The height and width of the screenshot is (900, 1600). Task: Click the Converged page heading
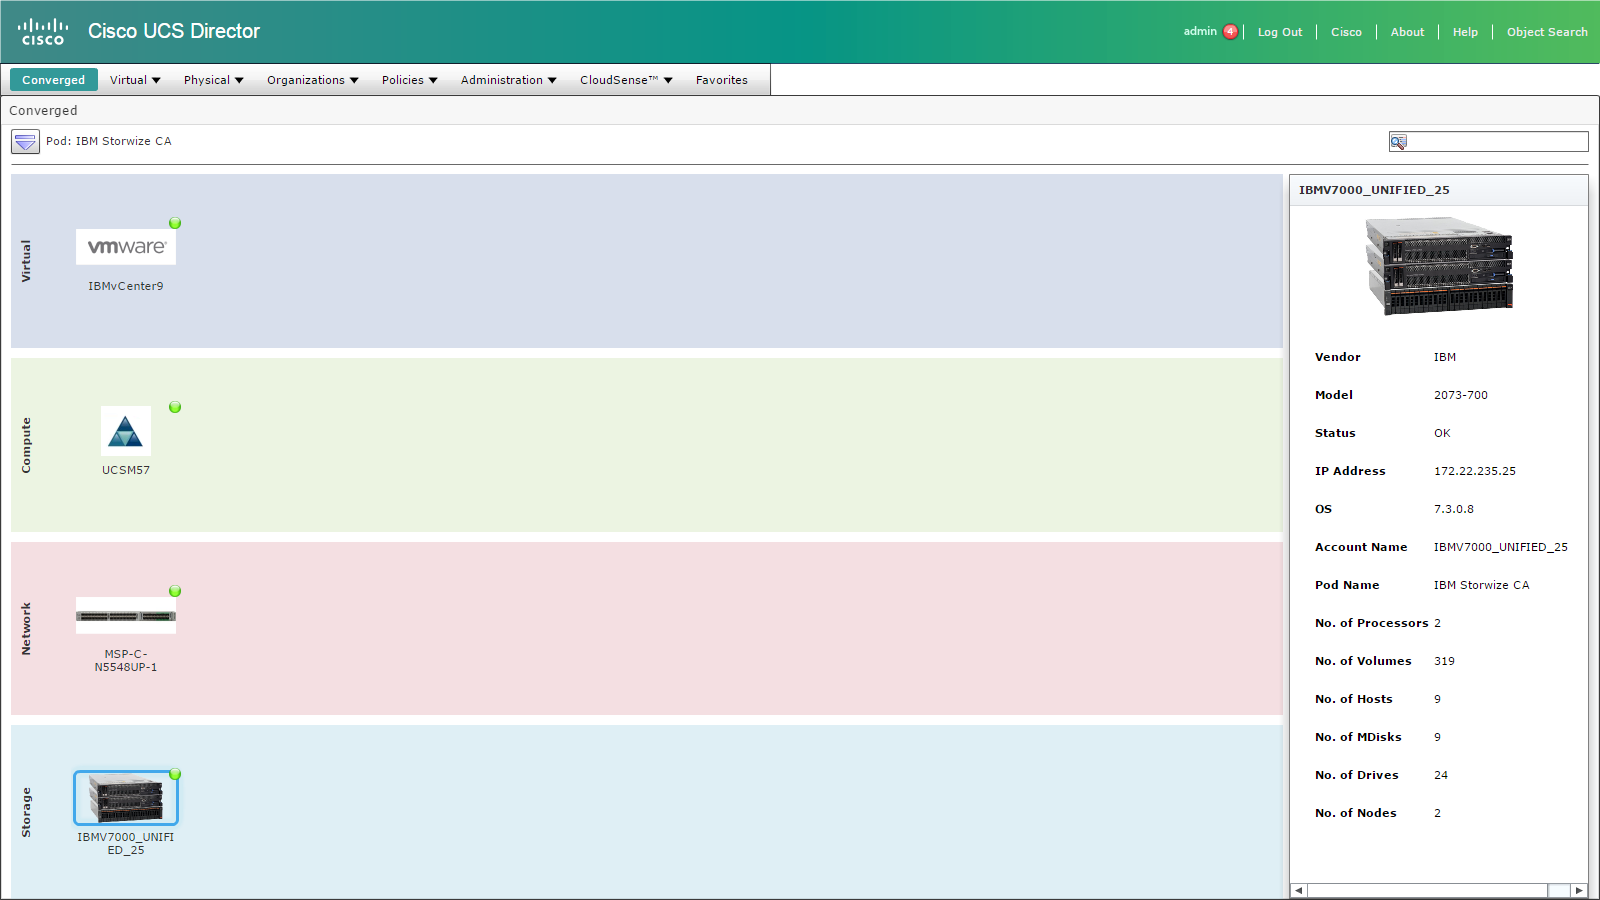coord(43,111)
